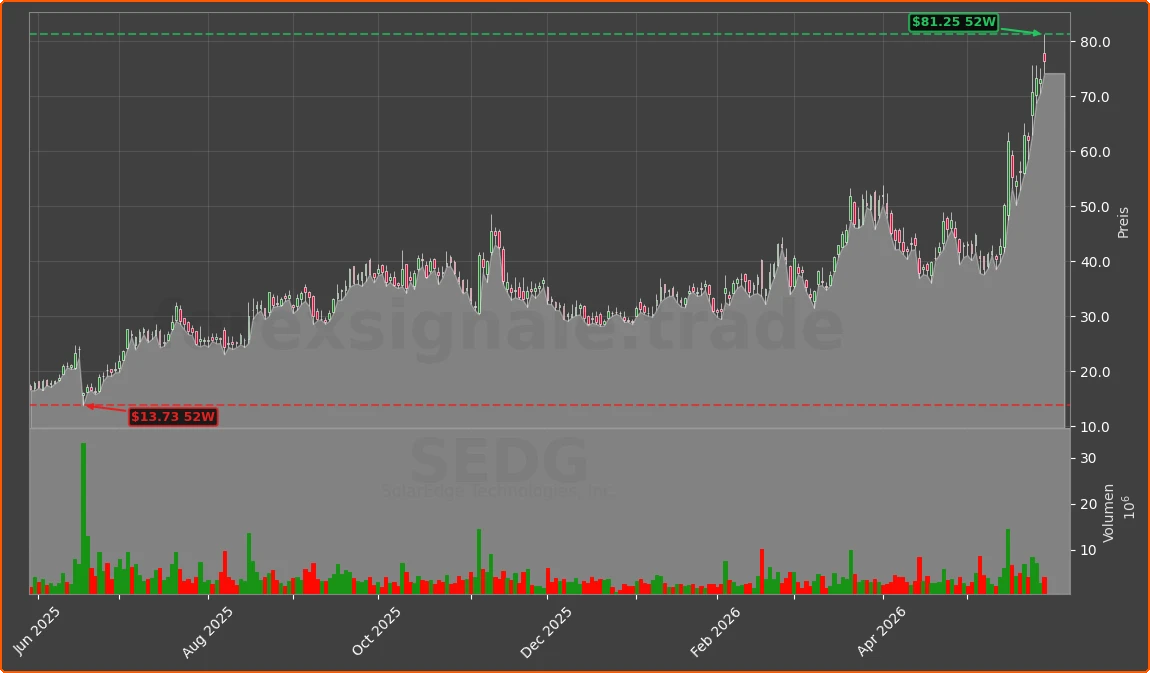Click the Oct 2025 axis label
The height and width of the screenshot is (673, 1150).
point(377,630)
